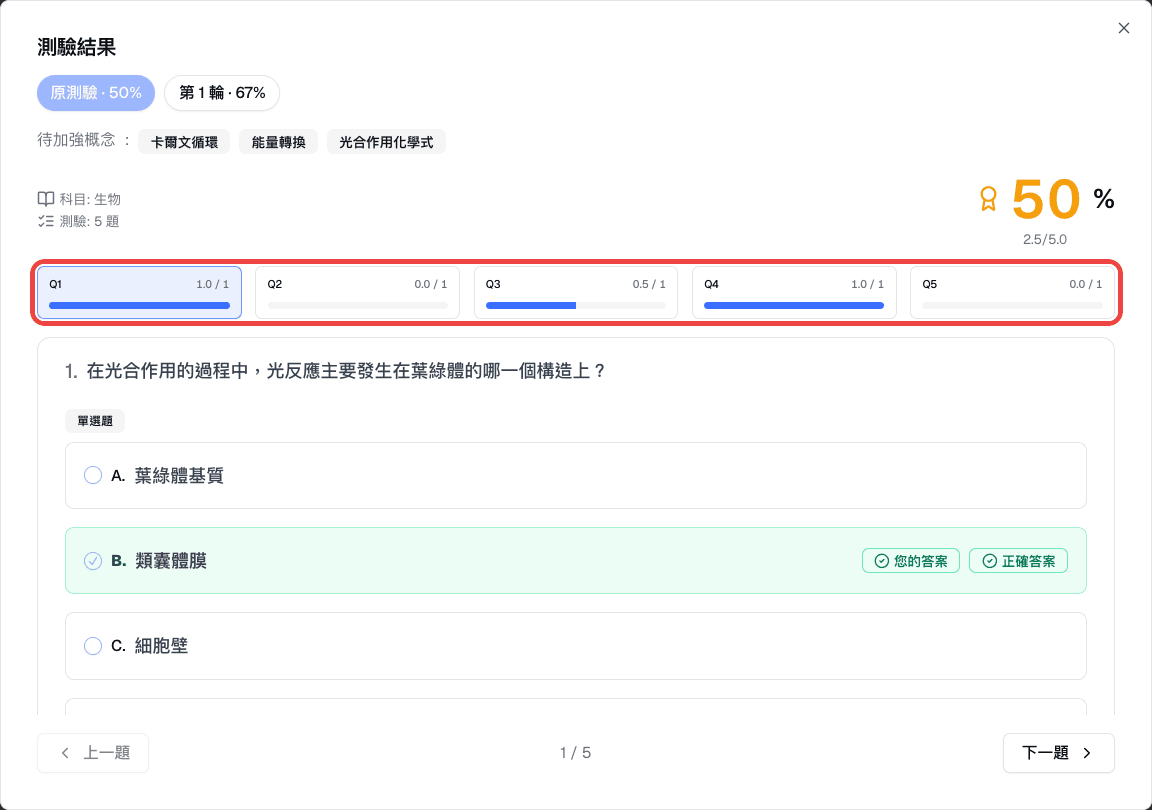Select radio option A. 葉綠體基質
Image resolution: width=1152 pixels, height=810 pixels.
tap(93, 476)
